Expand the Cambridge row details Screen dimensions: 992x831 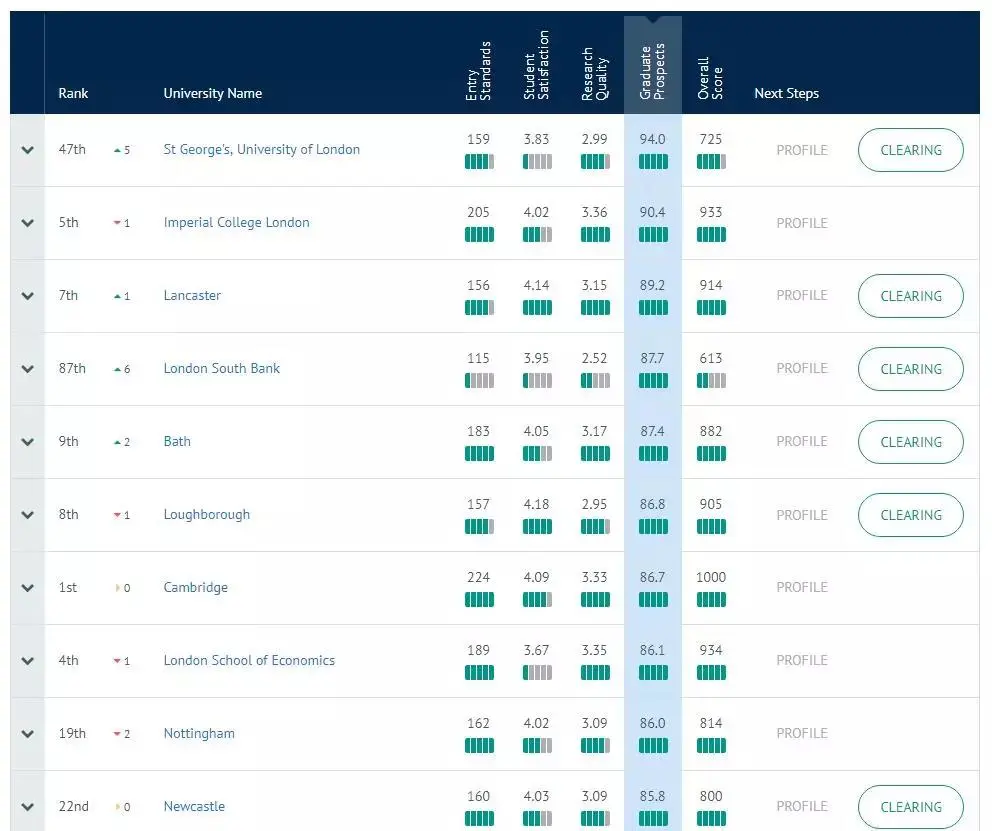point(27,588)
